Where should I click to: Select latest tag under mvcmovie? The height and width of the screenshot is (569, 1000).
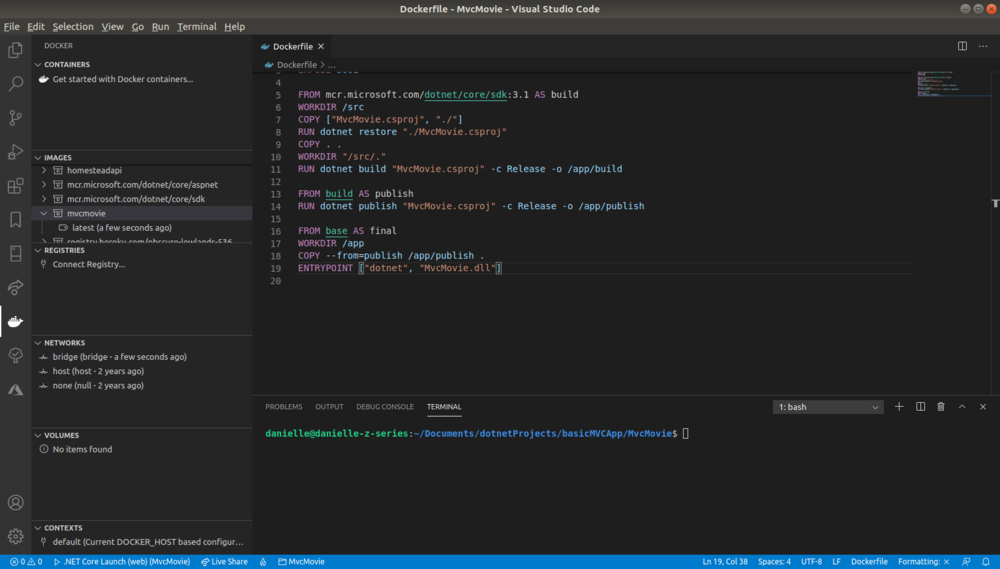pyautogui.click(x=122, y=228)
